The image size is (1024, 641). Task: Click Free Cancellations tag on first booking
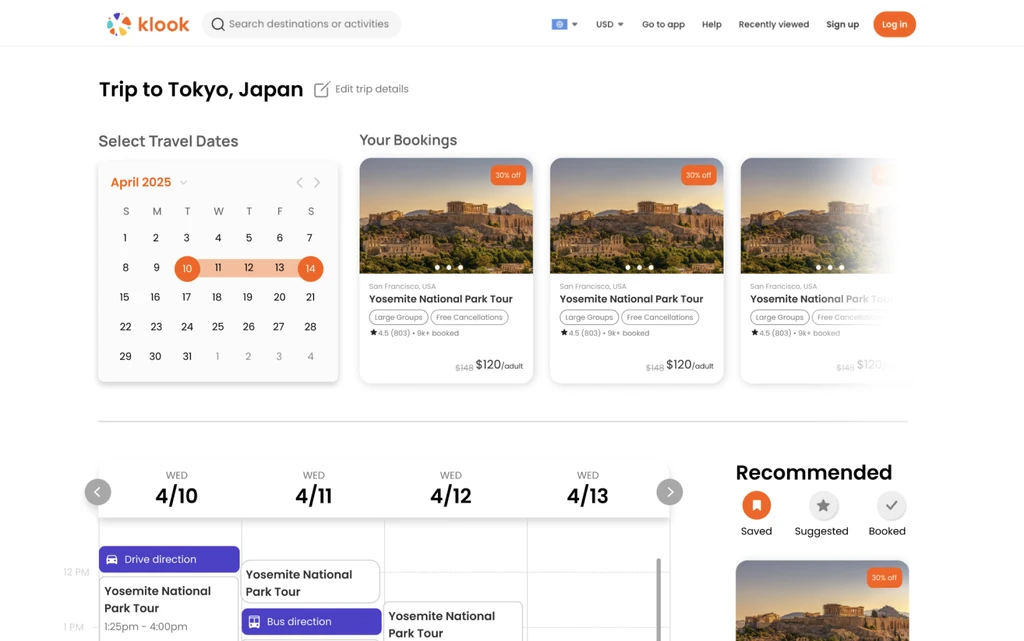point(470,317)
